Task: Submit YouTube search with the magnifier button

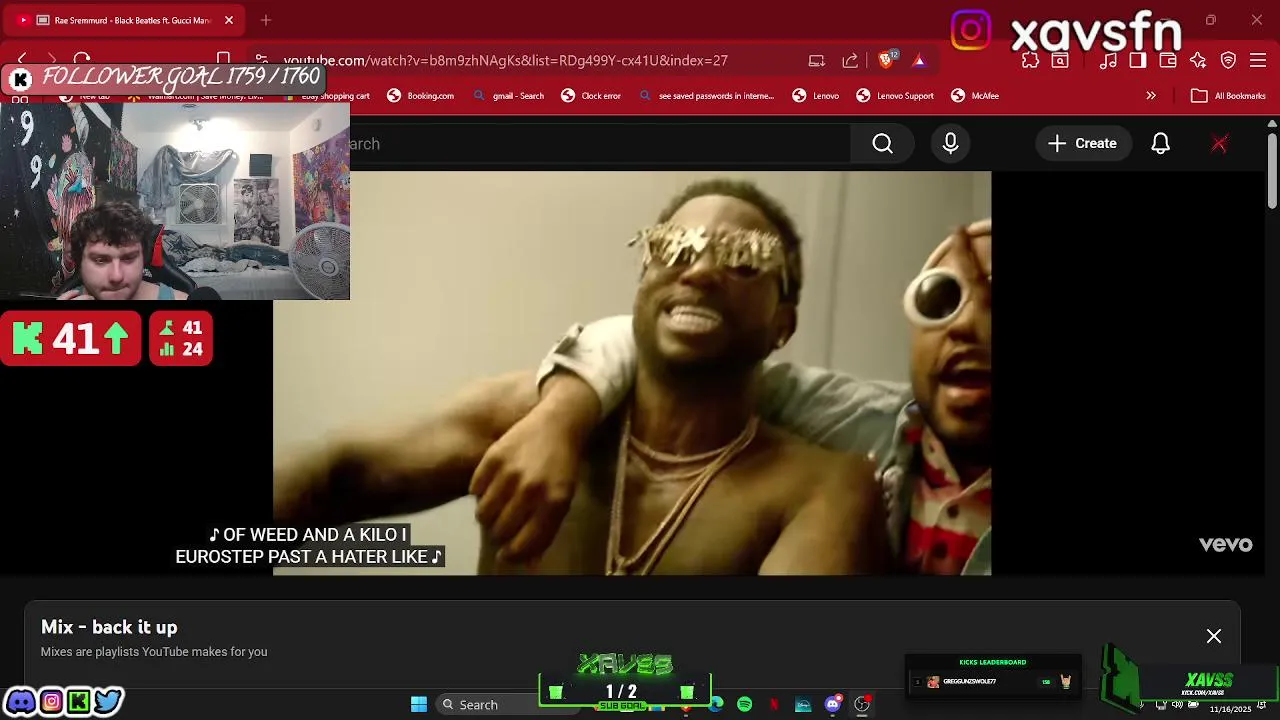Action: pos(883,144)
